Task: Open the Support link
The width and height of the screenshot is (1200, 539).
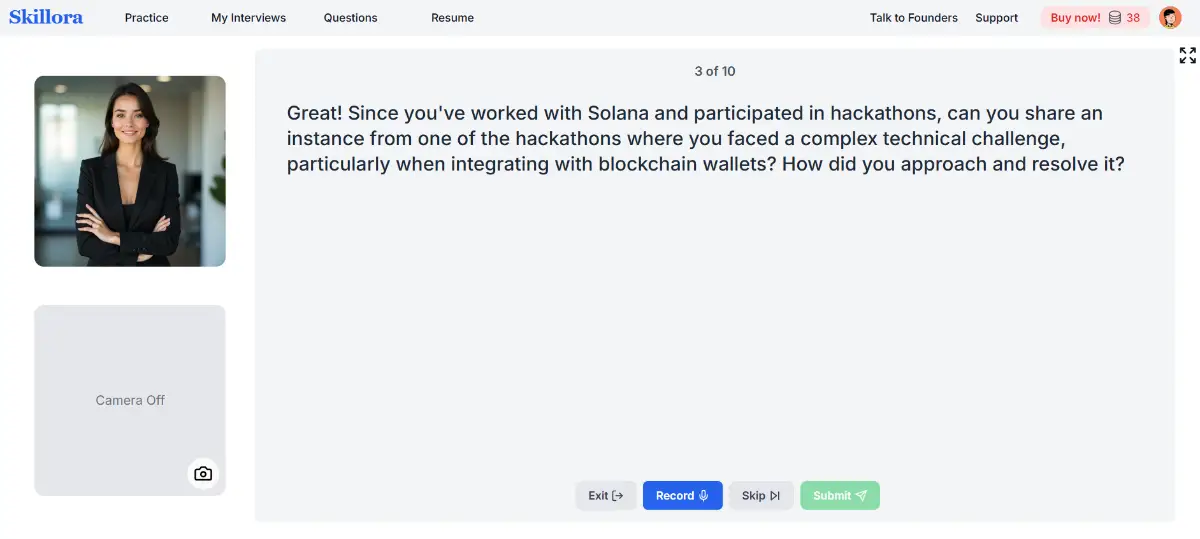Action: click(996, 18)
